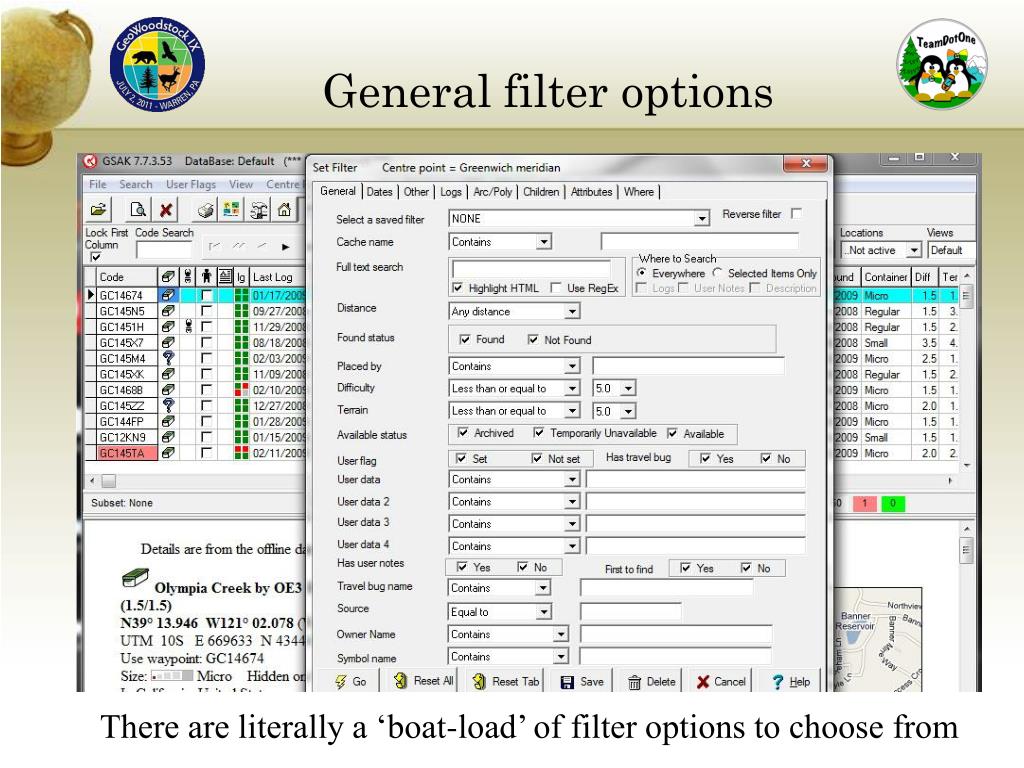Screen dimensions: 1024x768
Task: Switch to Logs tab
Action: coord(451,192)
